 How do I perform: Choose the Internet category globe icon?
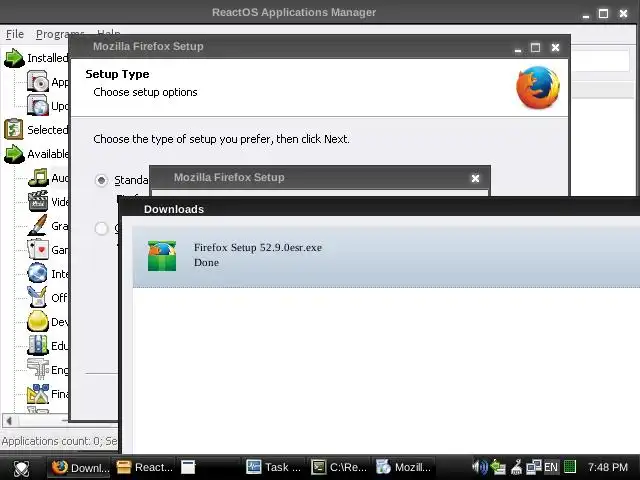coord(38,273)
